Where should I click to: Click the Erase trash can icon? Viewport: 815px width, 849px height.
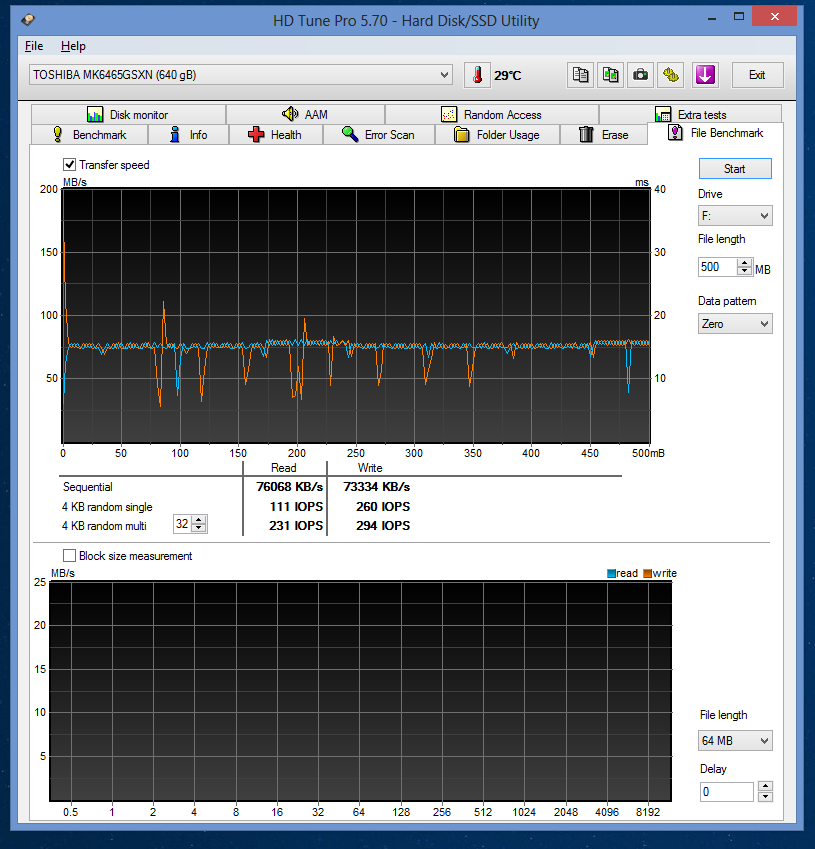coord(586,134)
